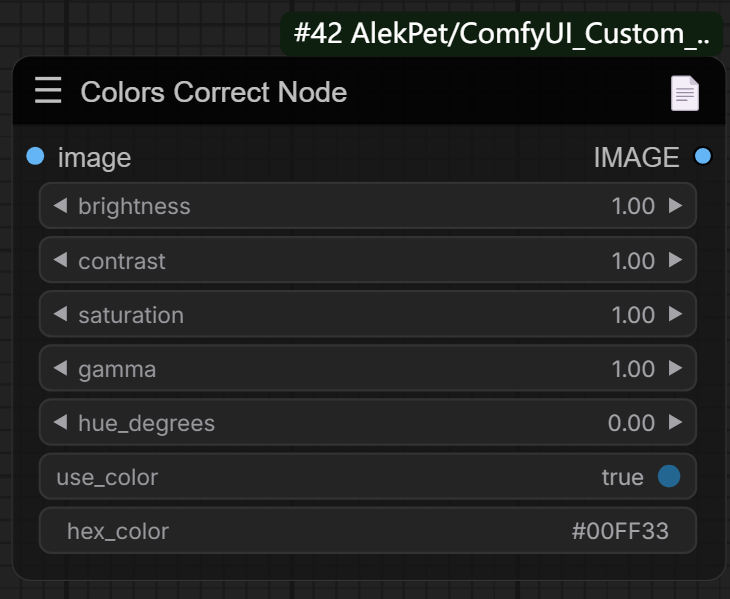The width and height of the screenshot is (730, 599).
Task: Increase hue_degrees with the right arrow
Action: (x=676, y=422)
